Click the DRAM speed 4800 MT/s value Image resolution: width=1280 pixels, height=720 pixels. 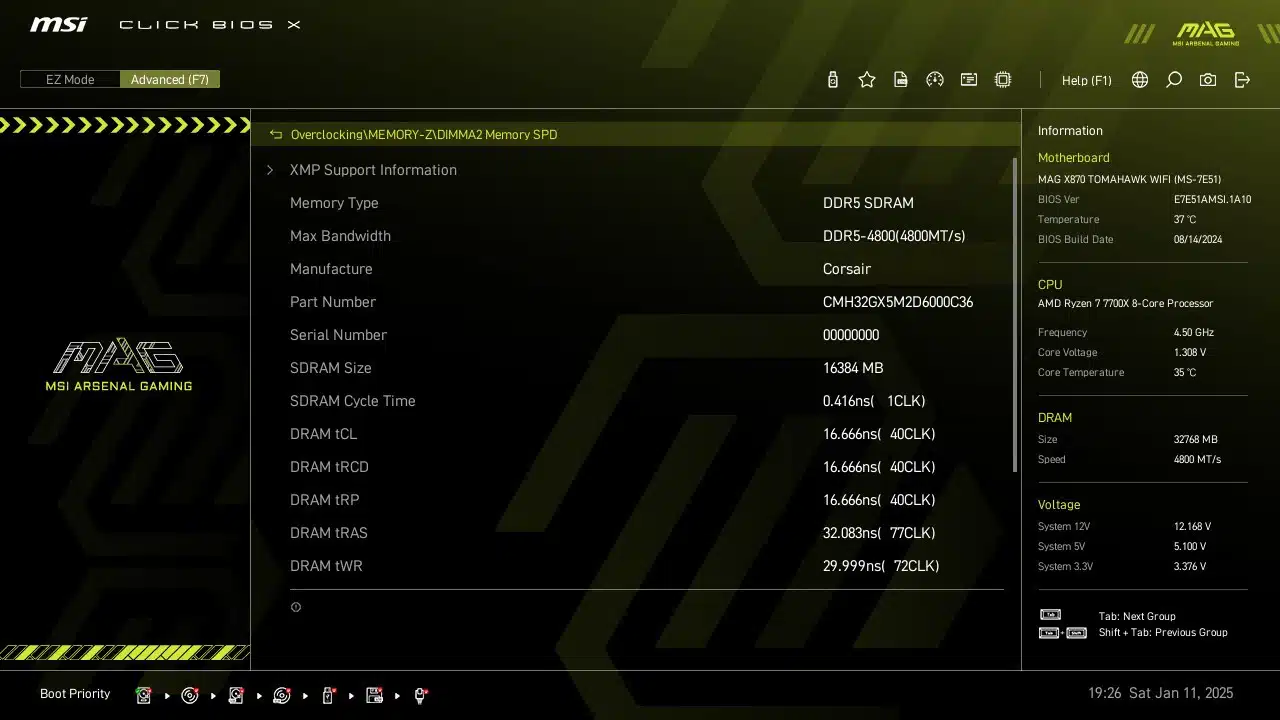1197,460
